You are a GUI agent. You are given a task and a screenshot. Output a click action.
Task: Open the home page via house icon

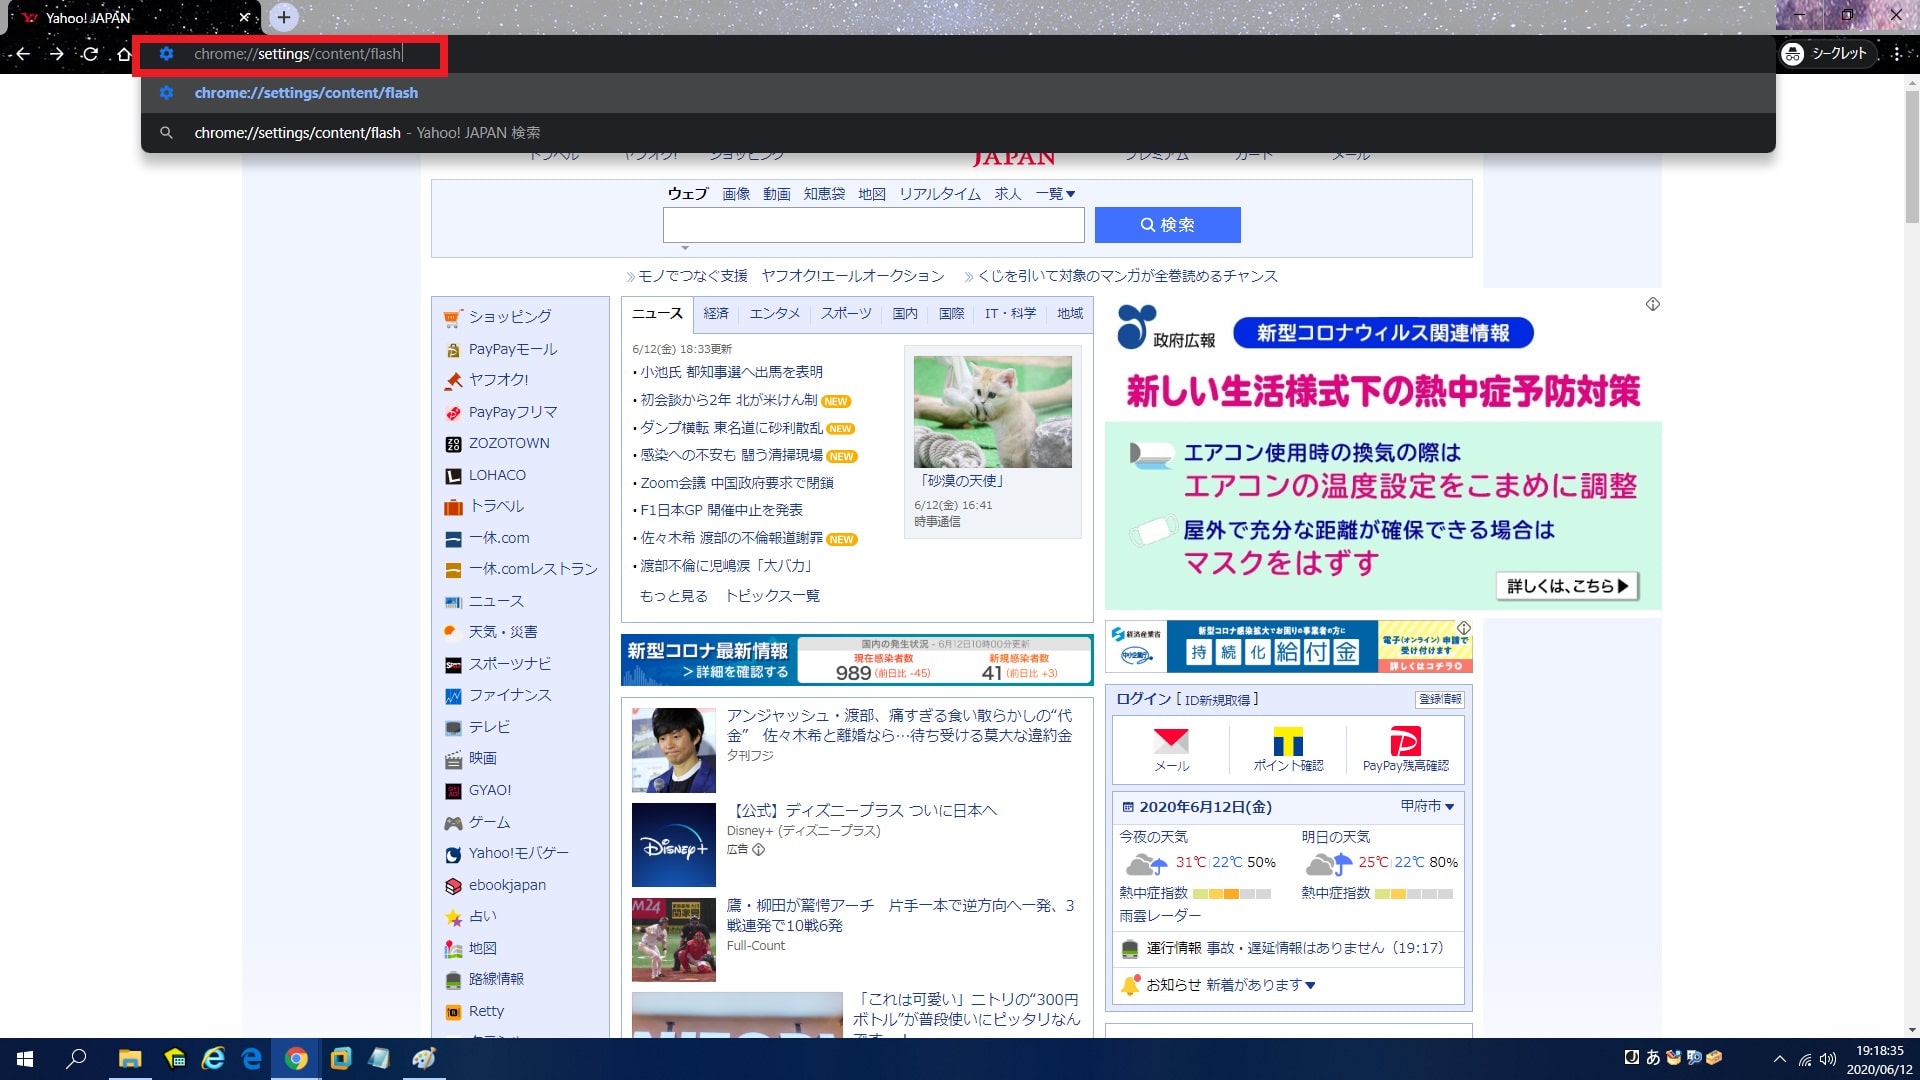click(124, 54)
